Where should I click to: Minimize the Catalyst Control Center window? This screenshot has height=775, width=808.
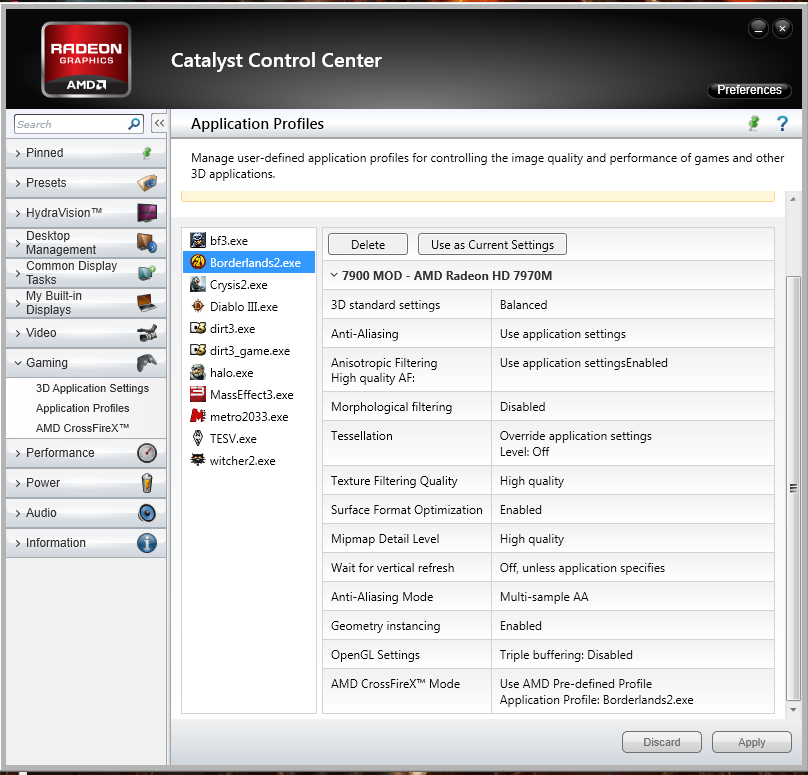[x=759, y=29]
